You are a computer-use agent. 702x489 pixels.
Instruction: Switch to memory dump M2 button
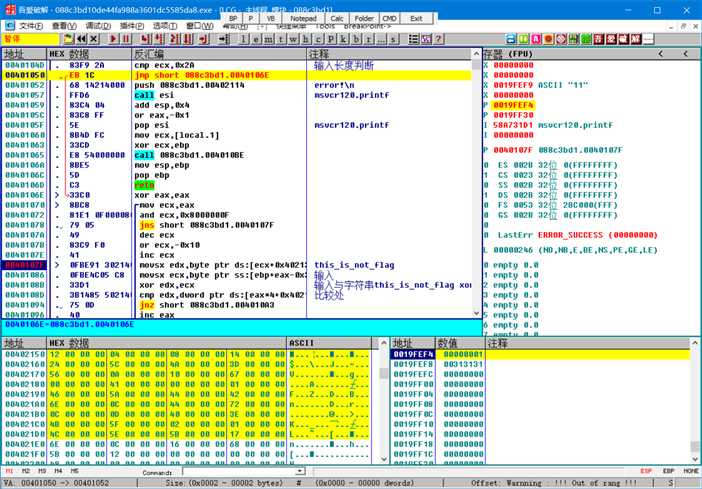coord(26,471)
